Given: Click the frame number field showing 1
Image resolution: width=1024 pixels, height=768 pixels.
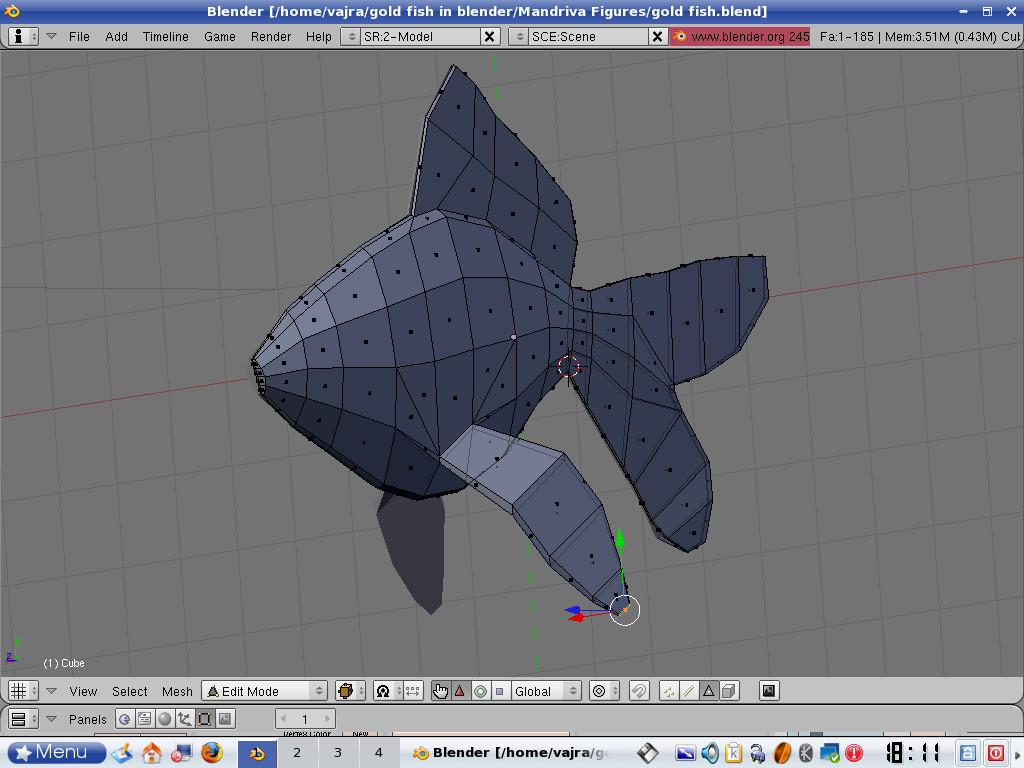Looking at the screenshot, I should click(x=305, y=719).
